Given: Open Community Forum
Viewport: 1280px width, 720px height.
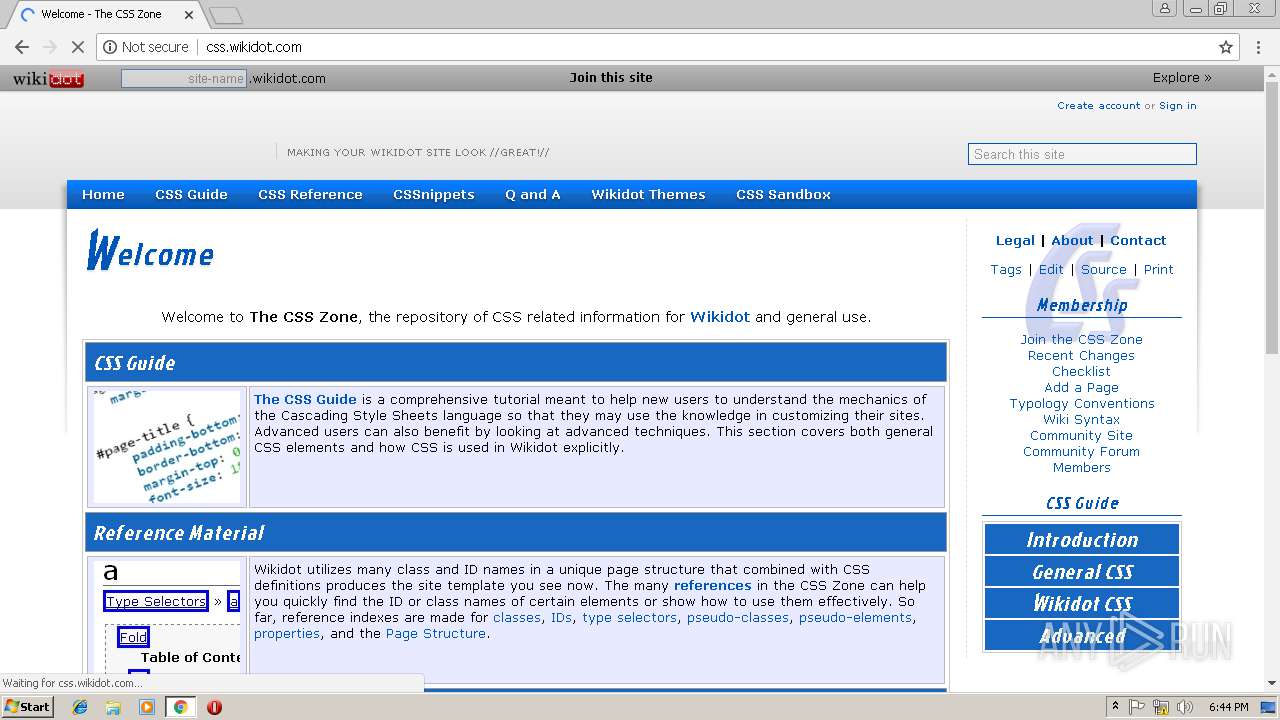Looking at the screenshot, I should tap(1081, 451).
